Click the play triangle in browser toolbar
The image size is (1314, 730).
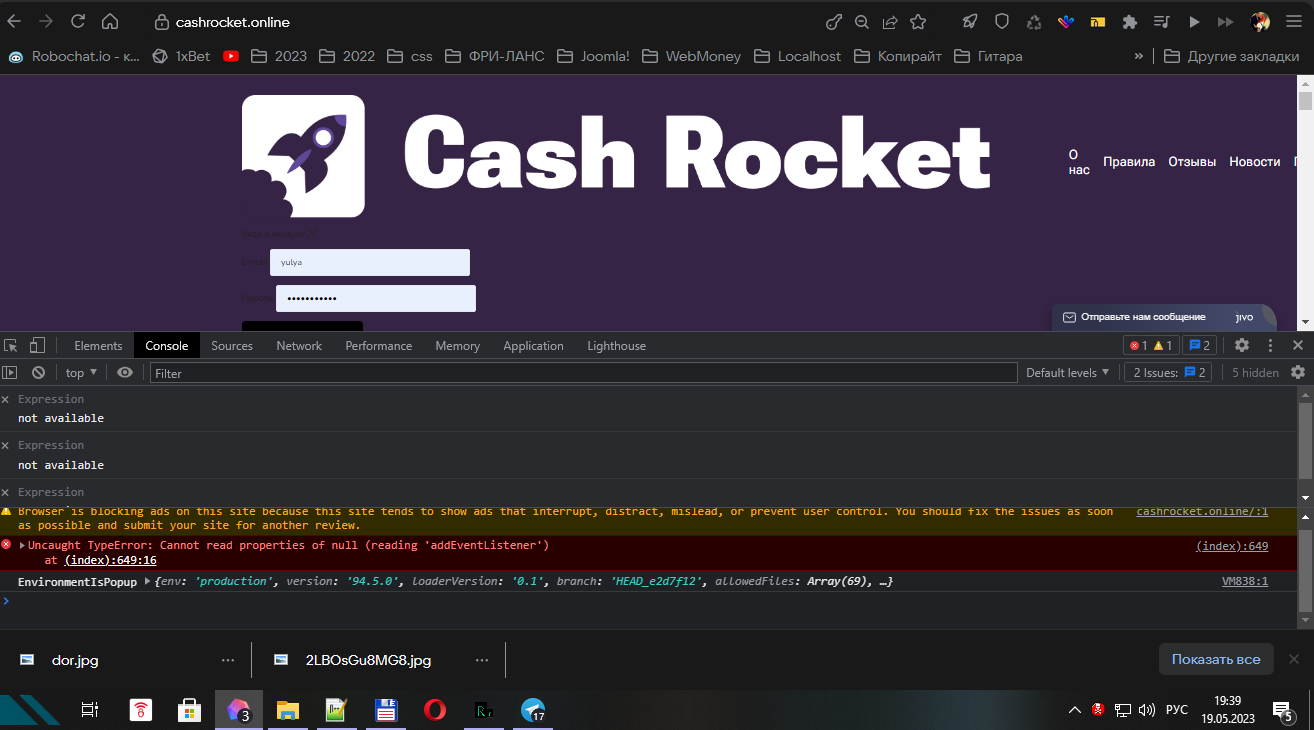[1194, 21]
